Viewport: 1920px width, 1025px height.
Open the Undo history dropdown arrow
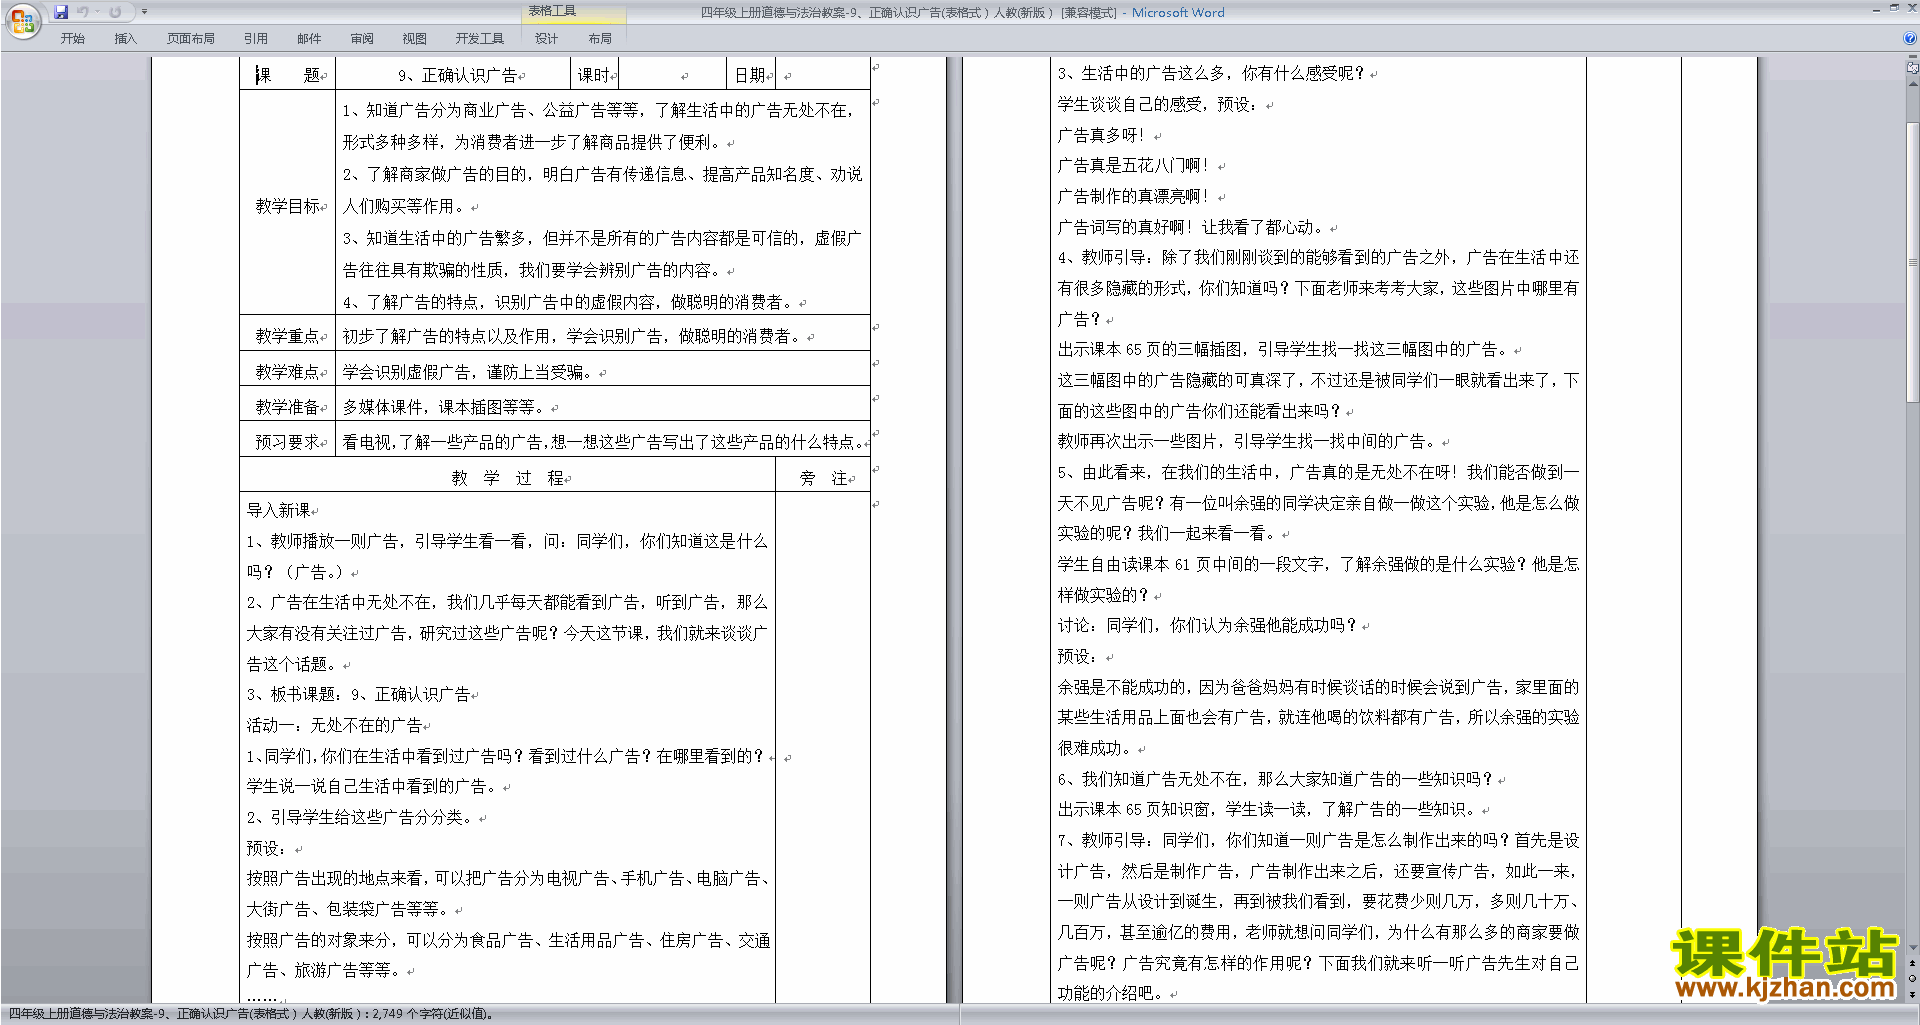tap(97, 12)
